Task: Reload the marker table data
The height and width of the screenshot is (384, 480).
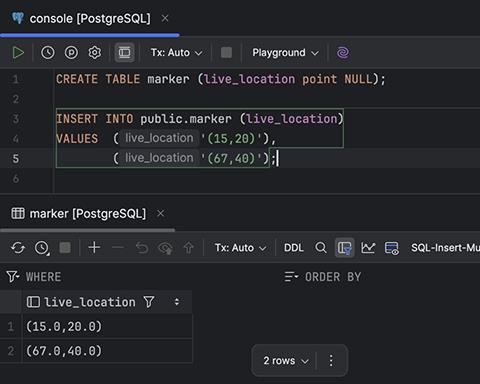Action: click(x=18, y=248)
